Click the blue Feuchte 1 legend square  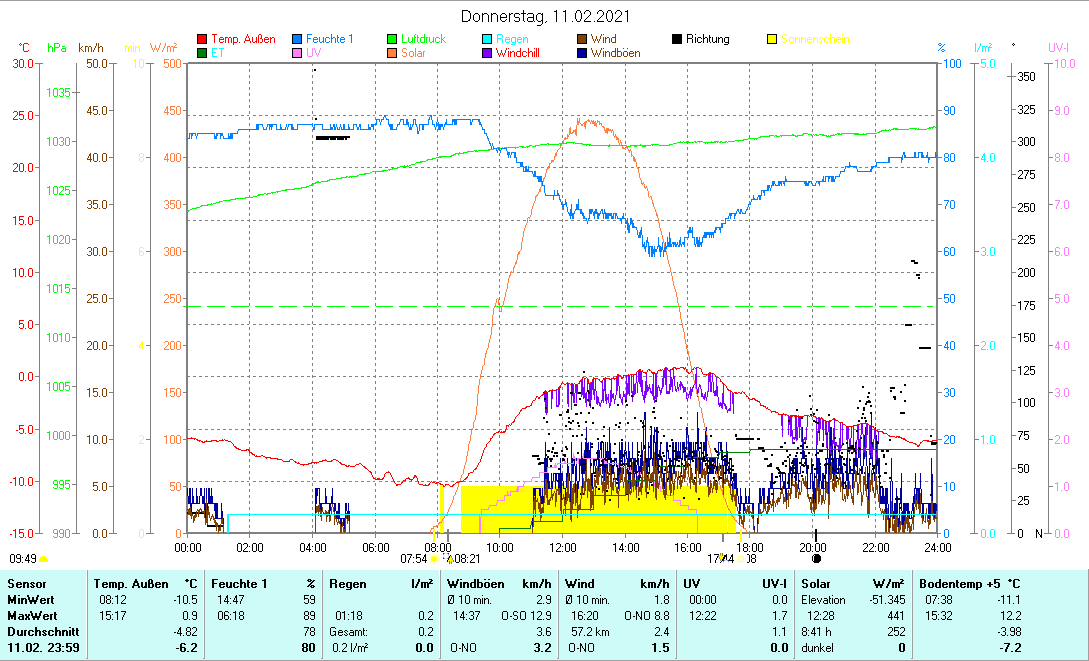click(298, 39)
